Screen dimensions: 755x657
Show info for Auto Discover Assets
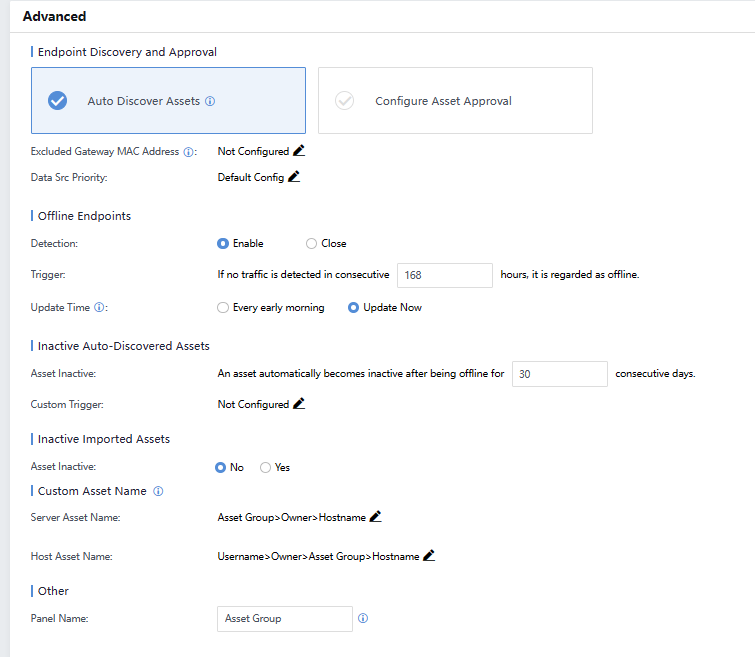(210, 101)
